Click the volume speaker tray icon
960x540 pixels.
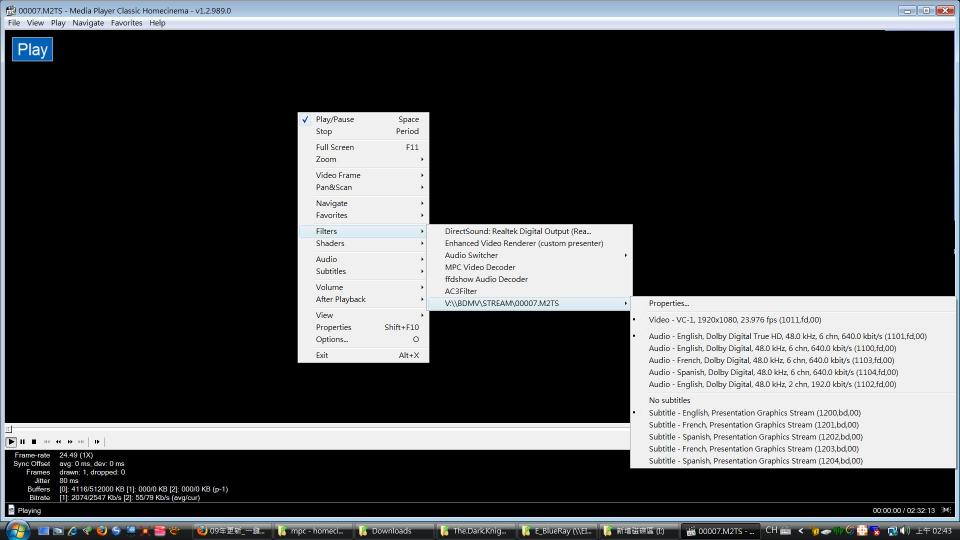[x=904, y=531]
